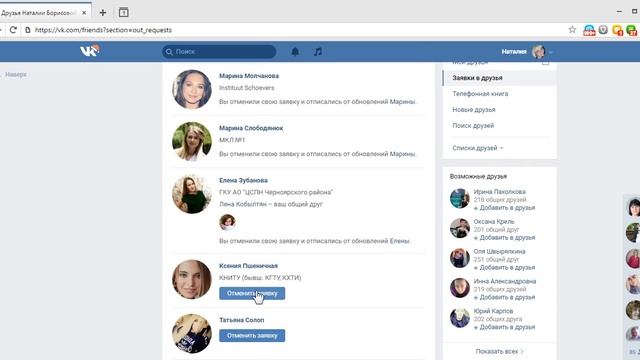This screenshot has width=640, height=360.
Task: Add Ирина Пахолкова as friend
Action: [504, 208]
